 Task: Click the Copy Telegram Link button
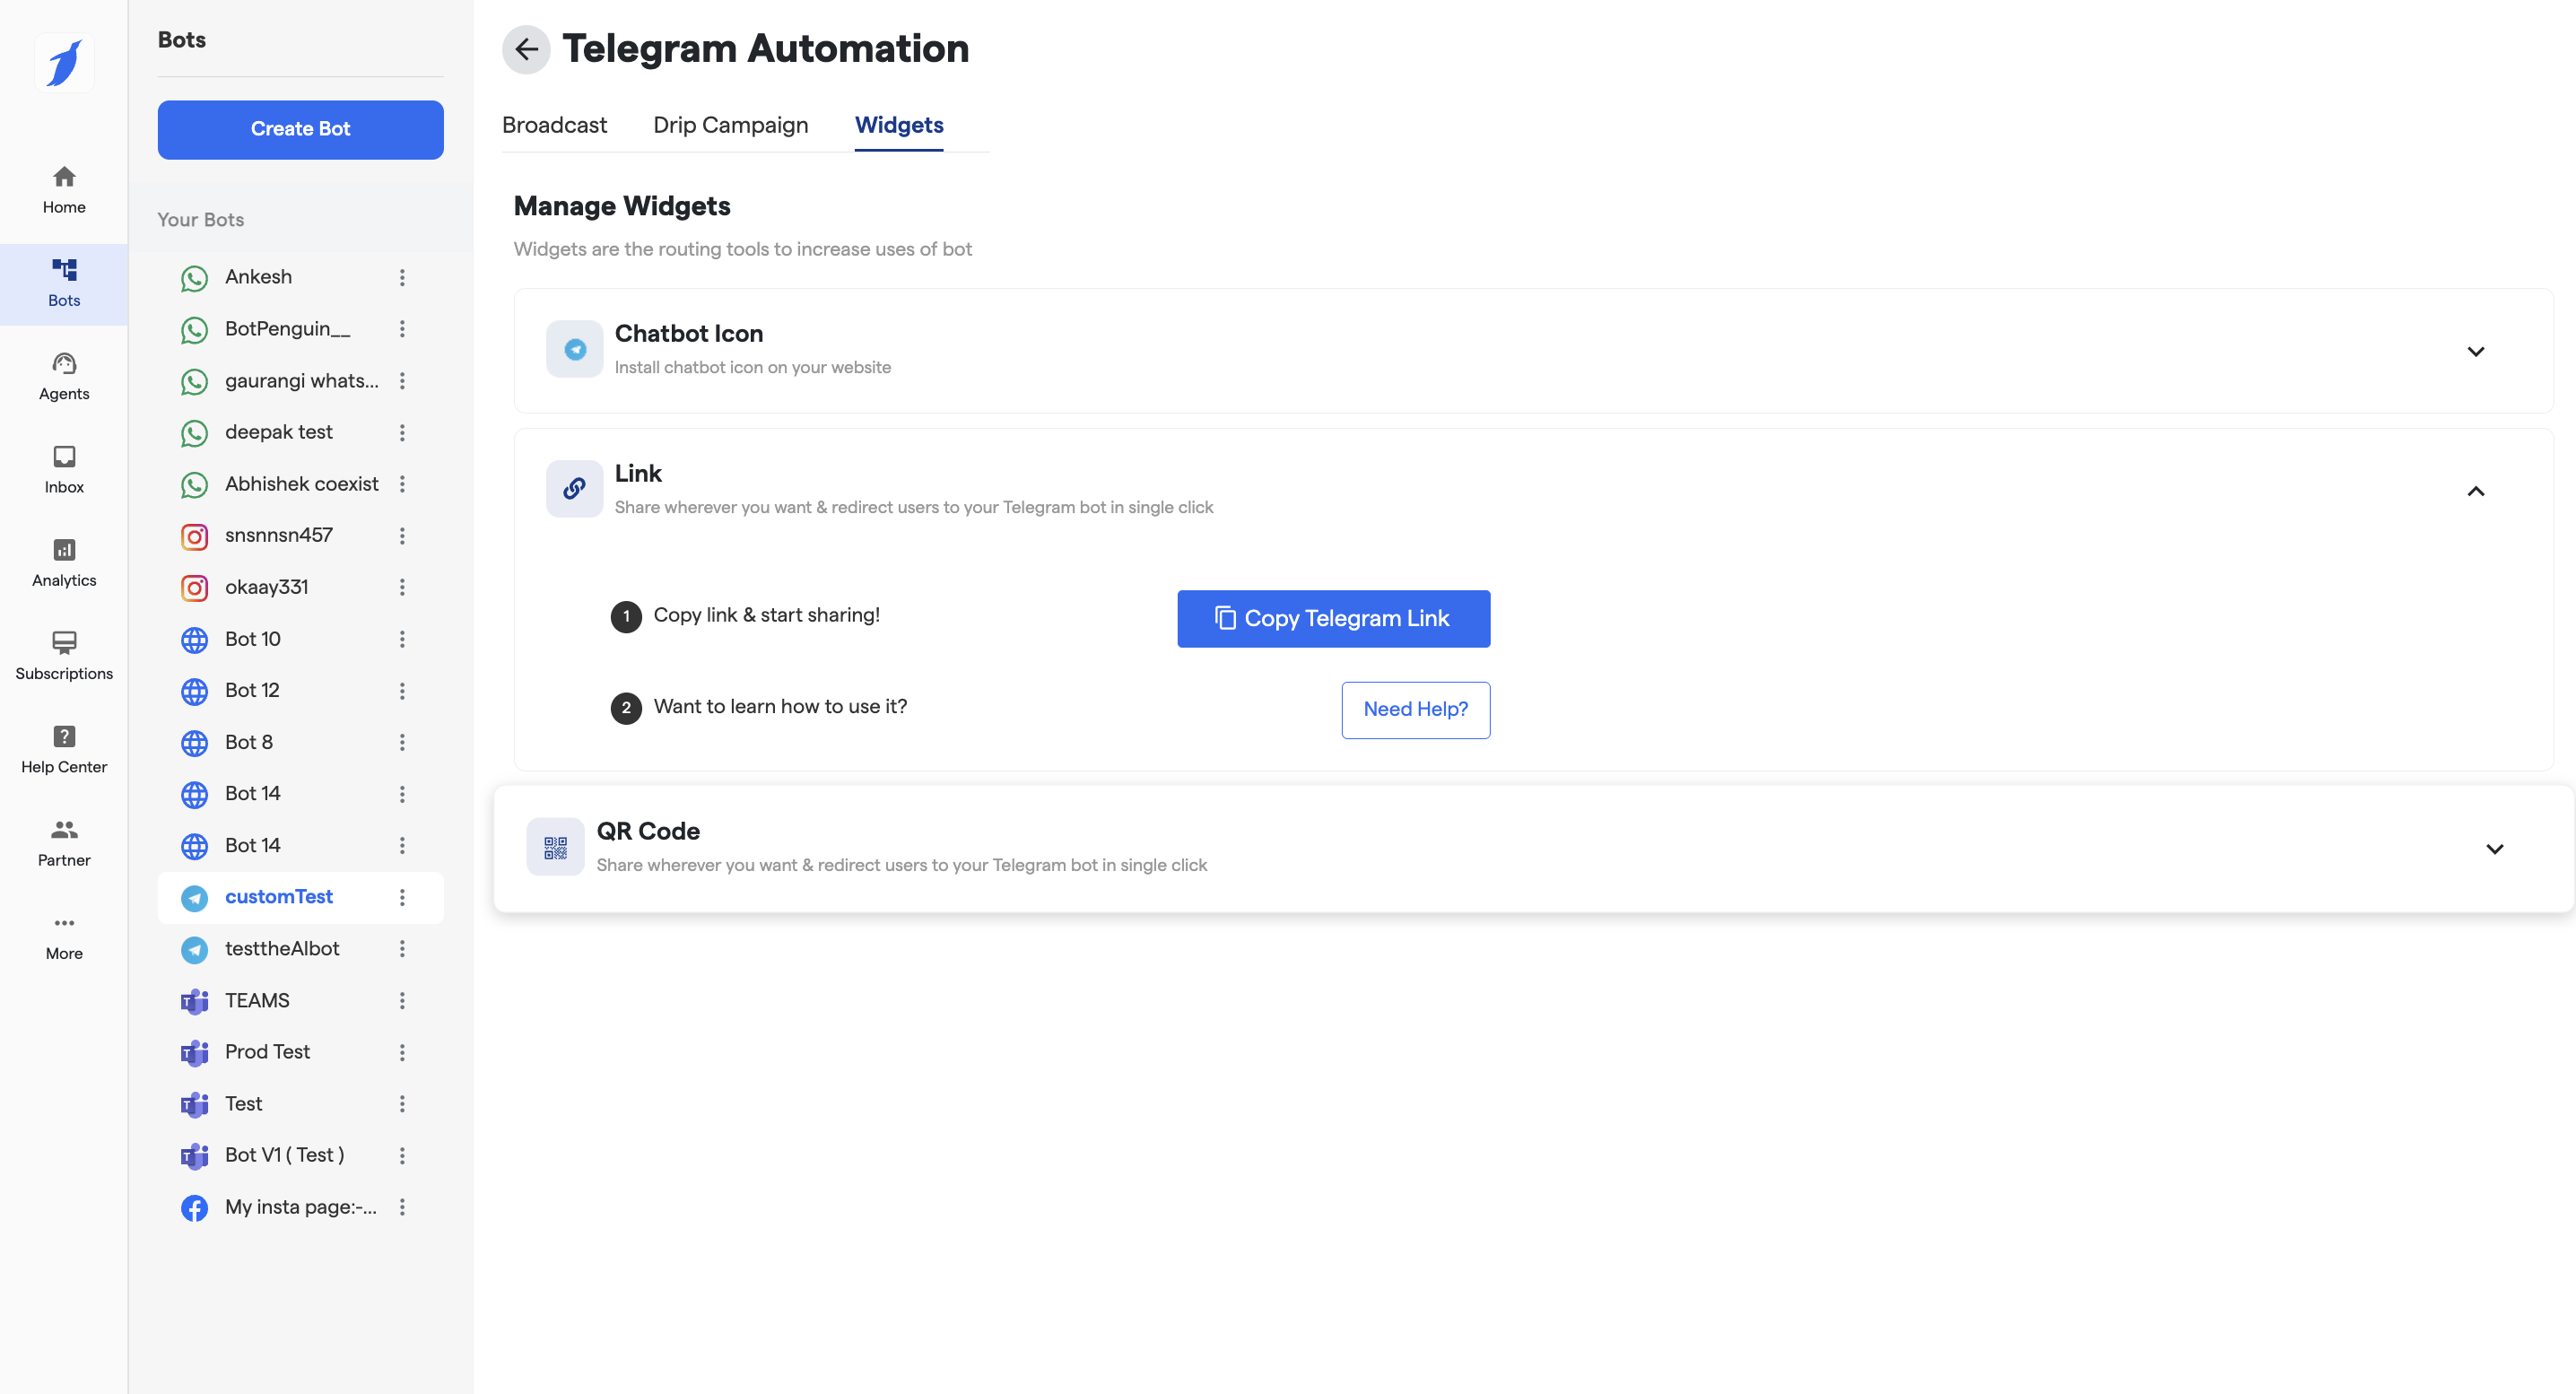1333,618
